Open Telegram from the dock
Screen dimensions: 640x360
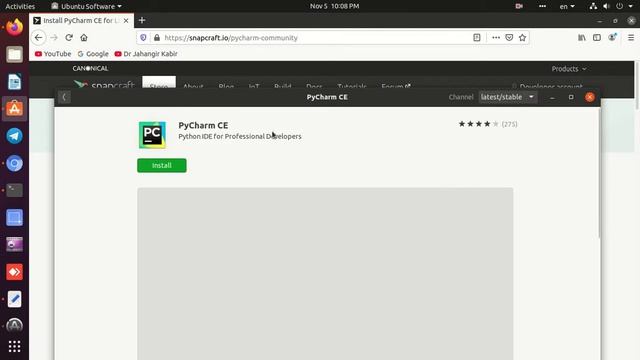tap(15, 136)
